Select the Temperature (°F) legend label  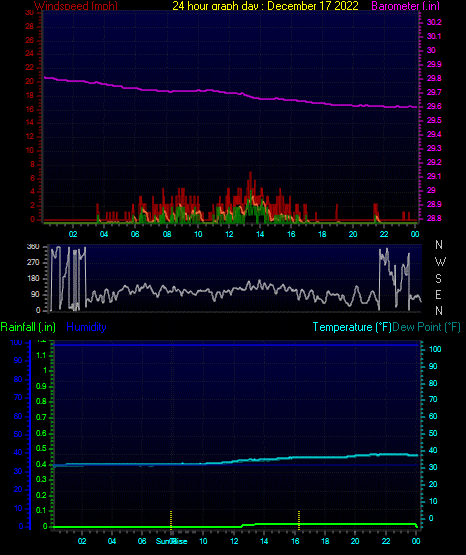click(352, 327)
